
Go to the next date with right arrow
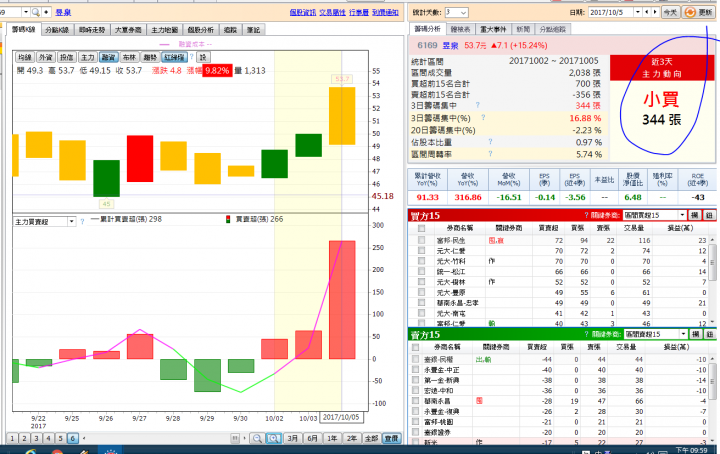pos(655,12)
